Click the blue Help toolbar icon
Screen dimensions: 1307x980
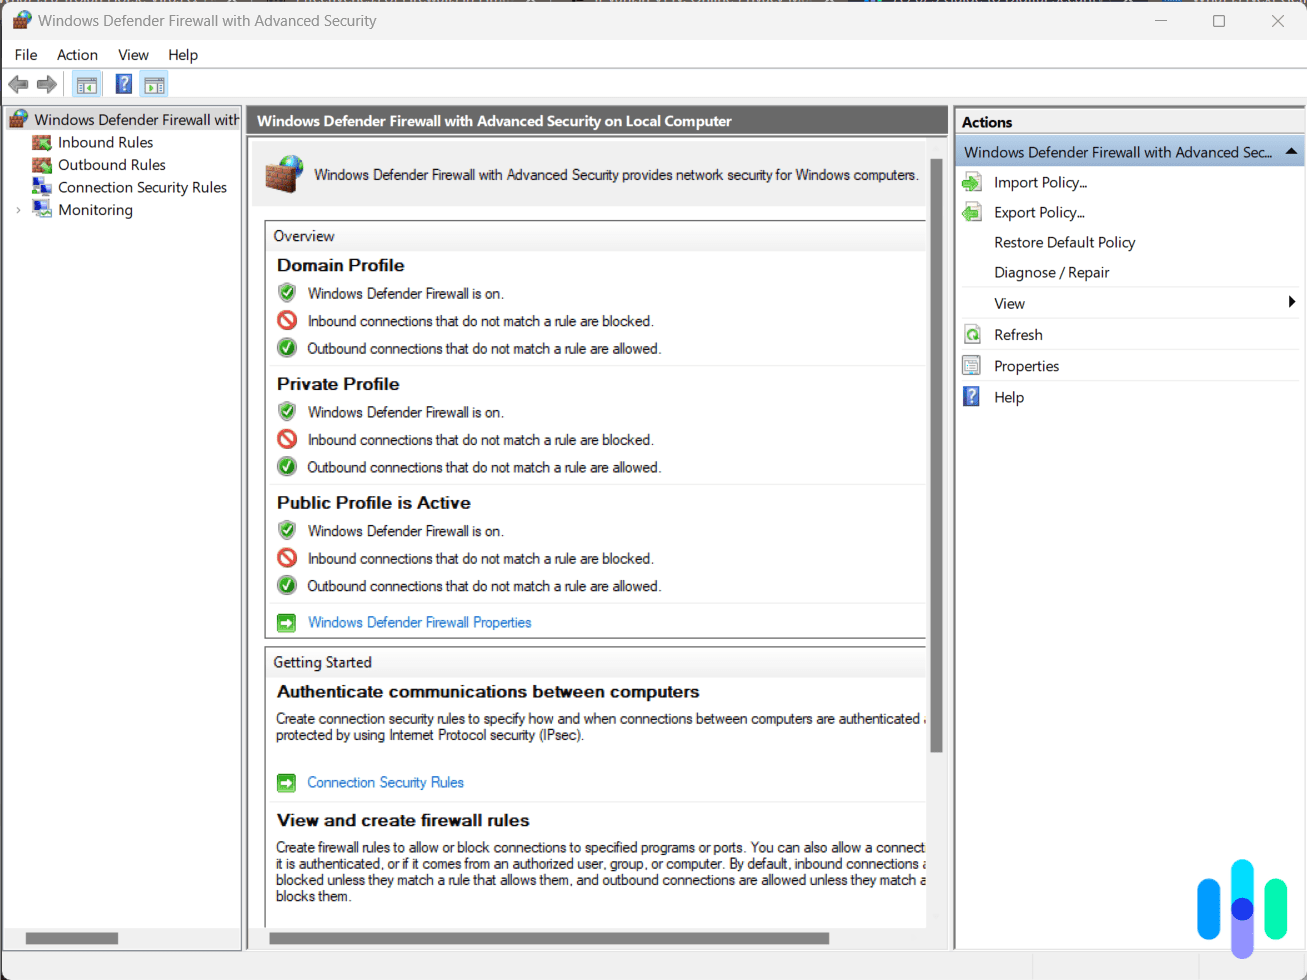[122, 84]
